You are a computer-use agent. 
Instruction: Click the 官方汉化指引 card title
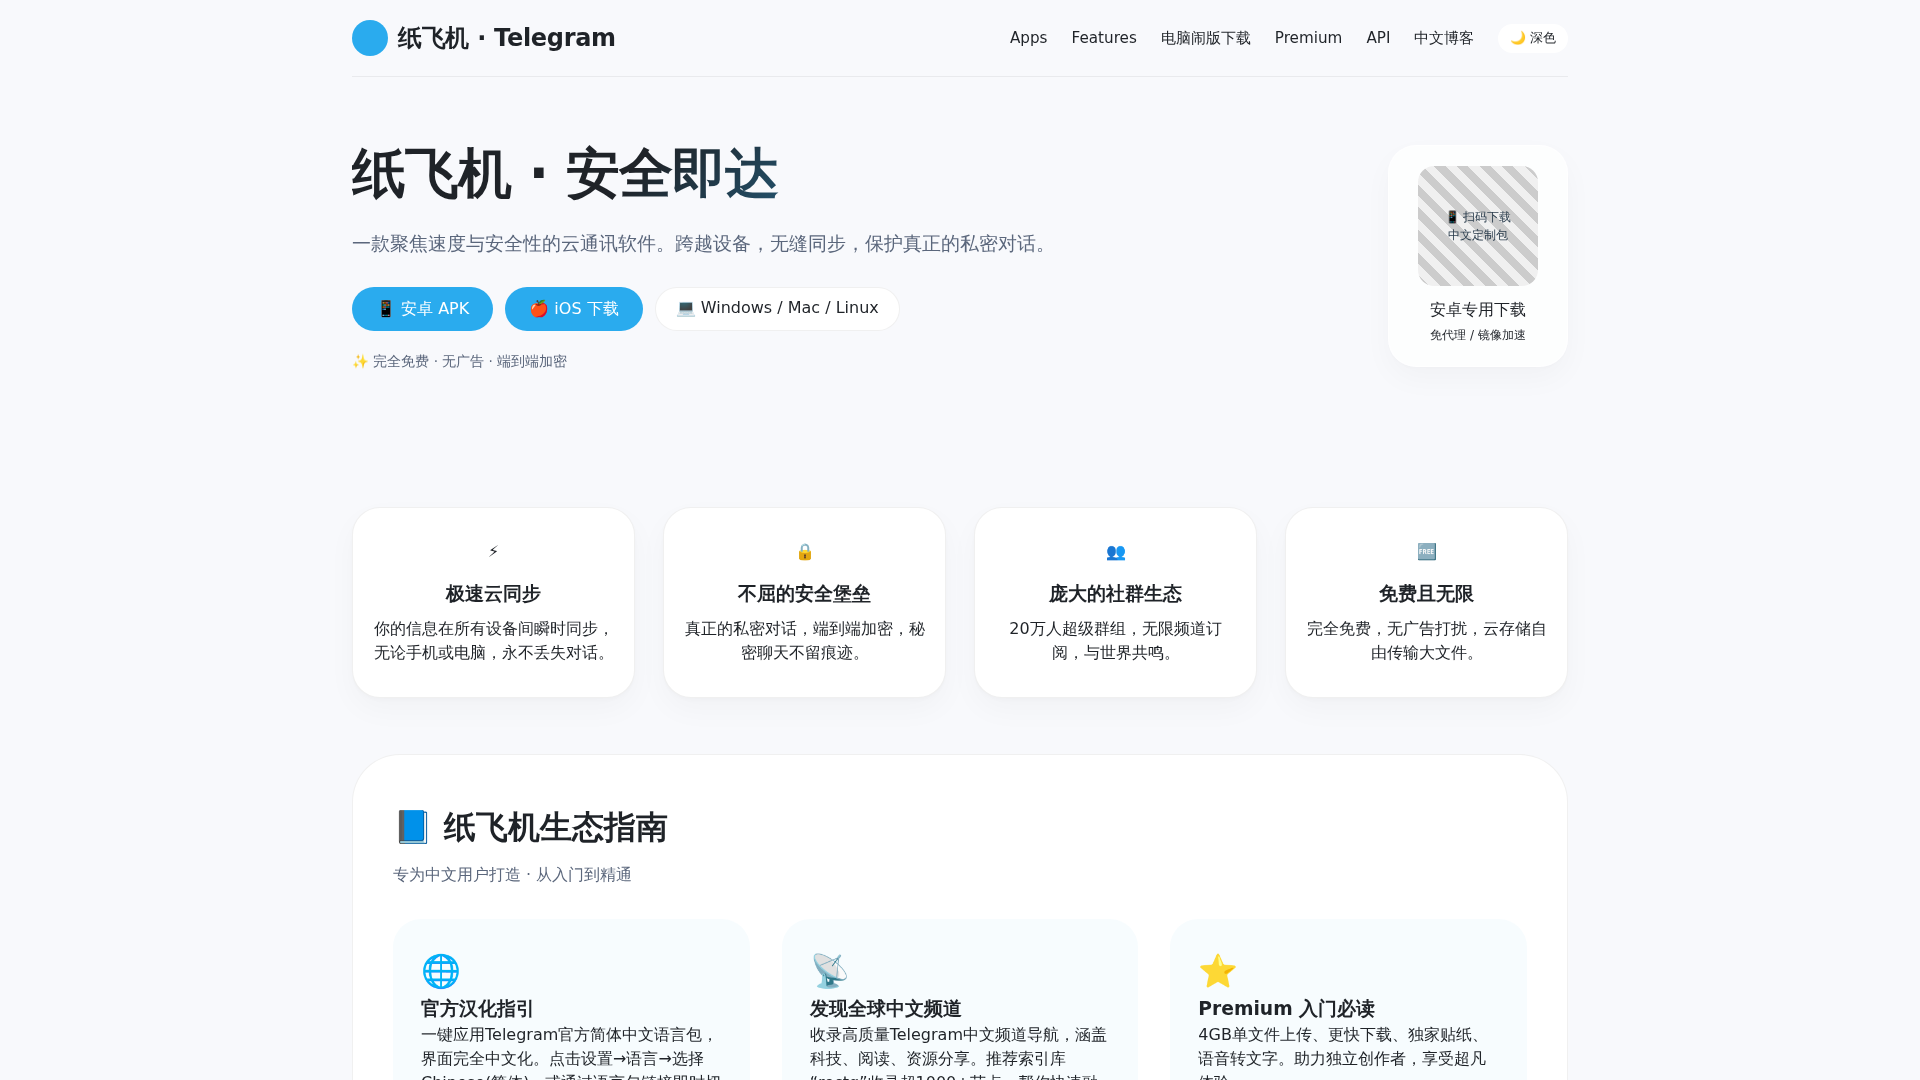478,1008
